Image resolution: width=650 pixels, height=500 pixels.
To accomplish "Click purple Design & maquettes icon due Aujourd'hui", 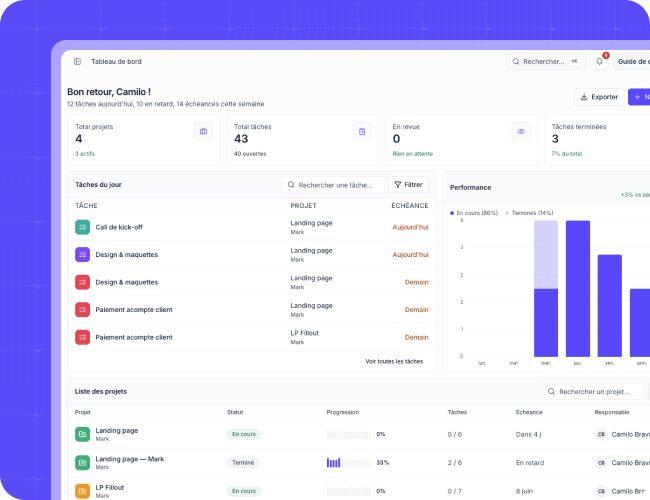I will pyautogui.click(x=82, y=255).
